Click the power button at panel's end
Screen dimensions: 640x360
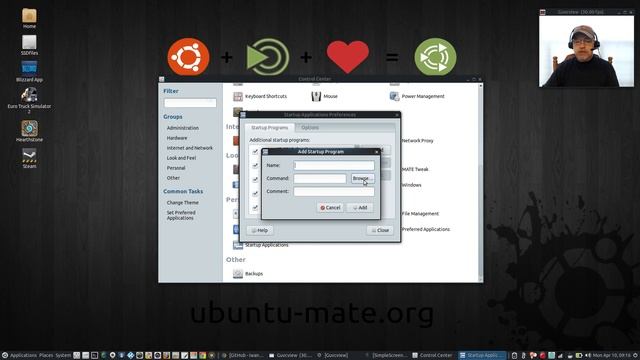[x=635, y=356]
